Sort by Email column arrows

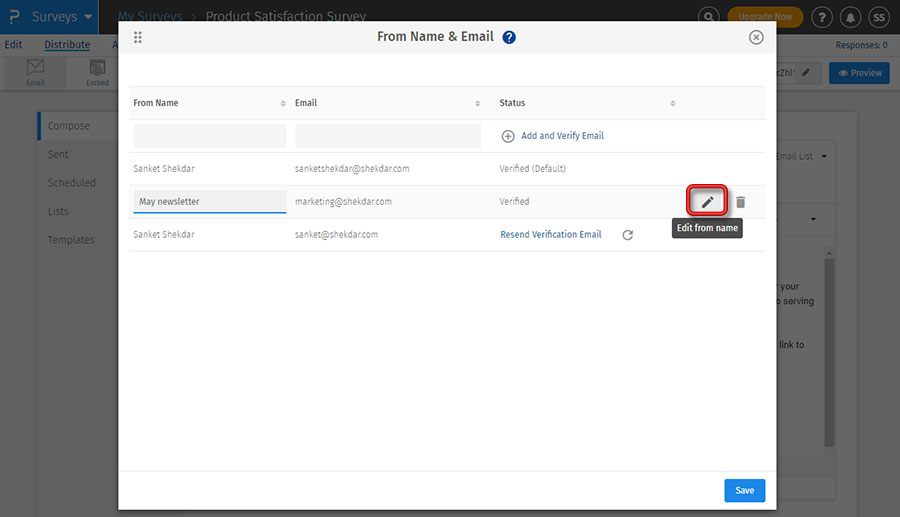point(478,103)
